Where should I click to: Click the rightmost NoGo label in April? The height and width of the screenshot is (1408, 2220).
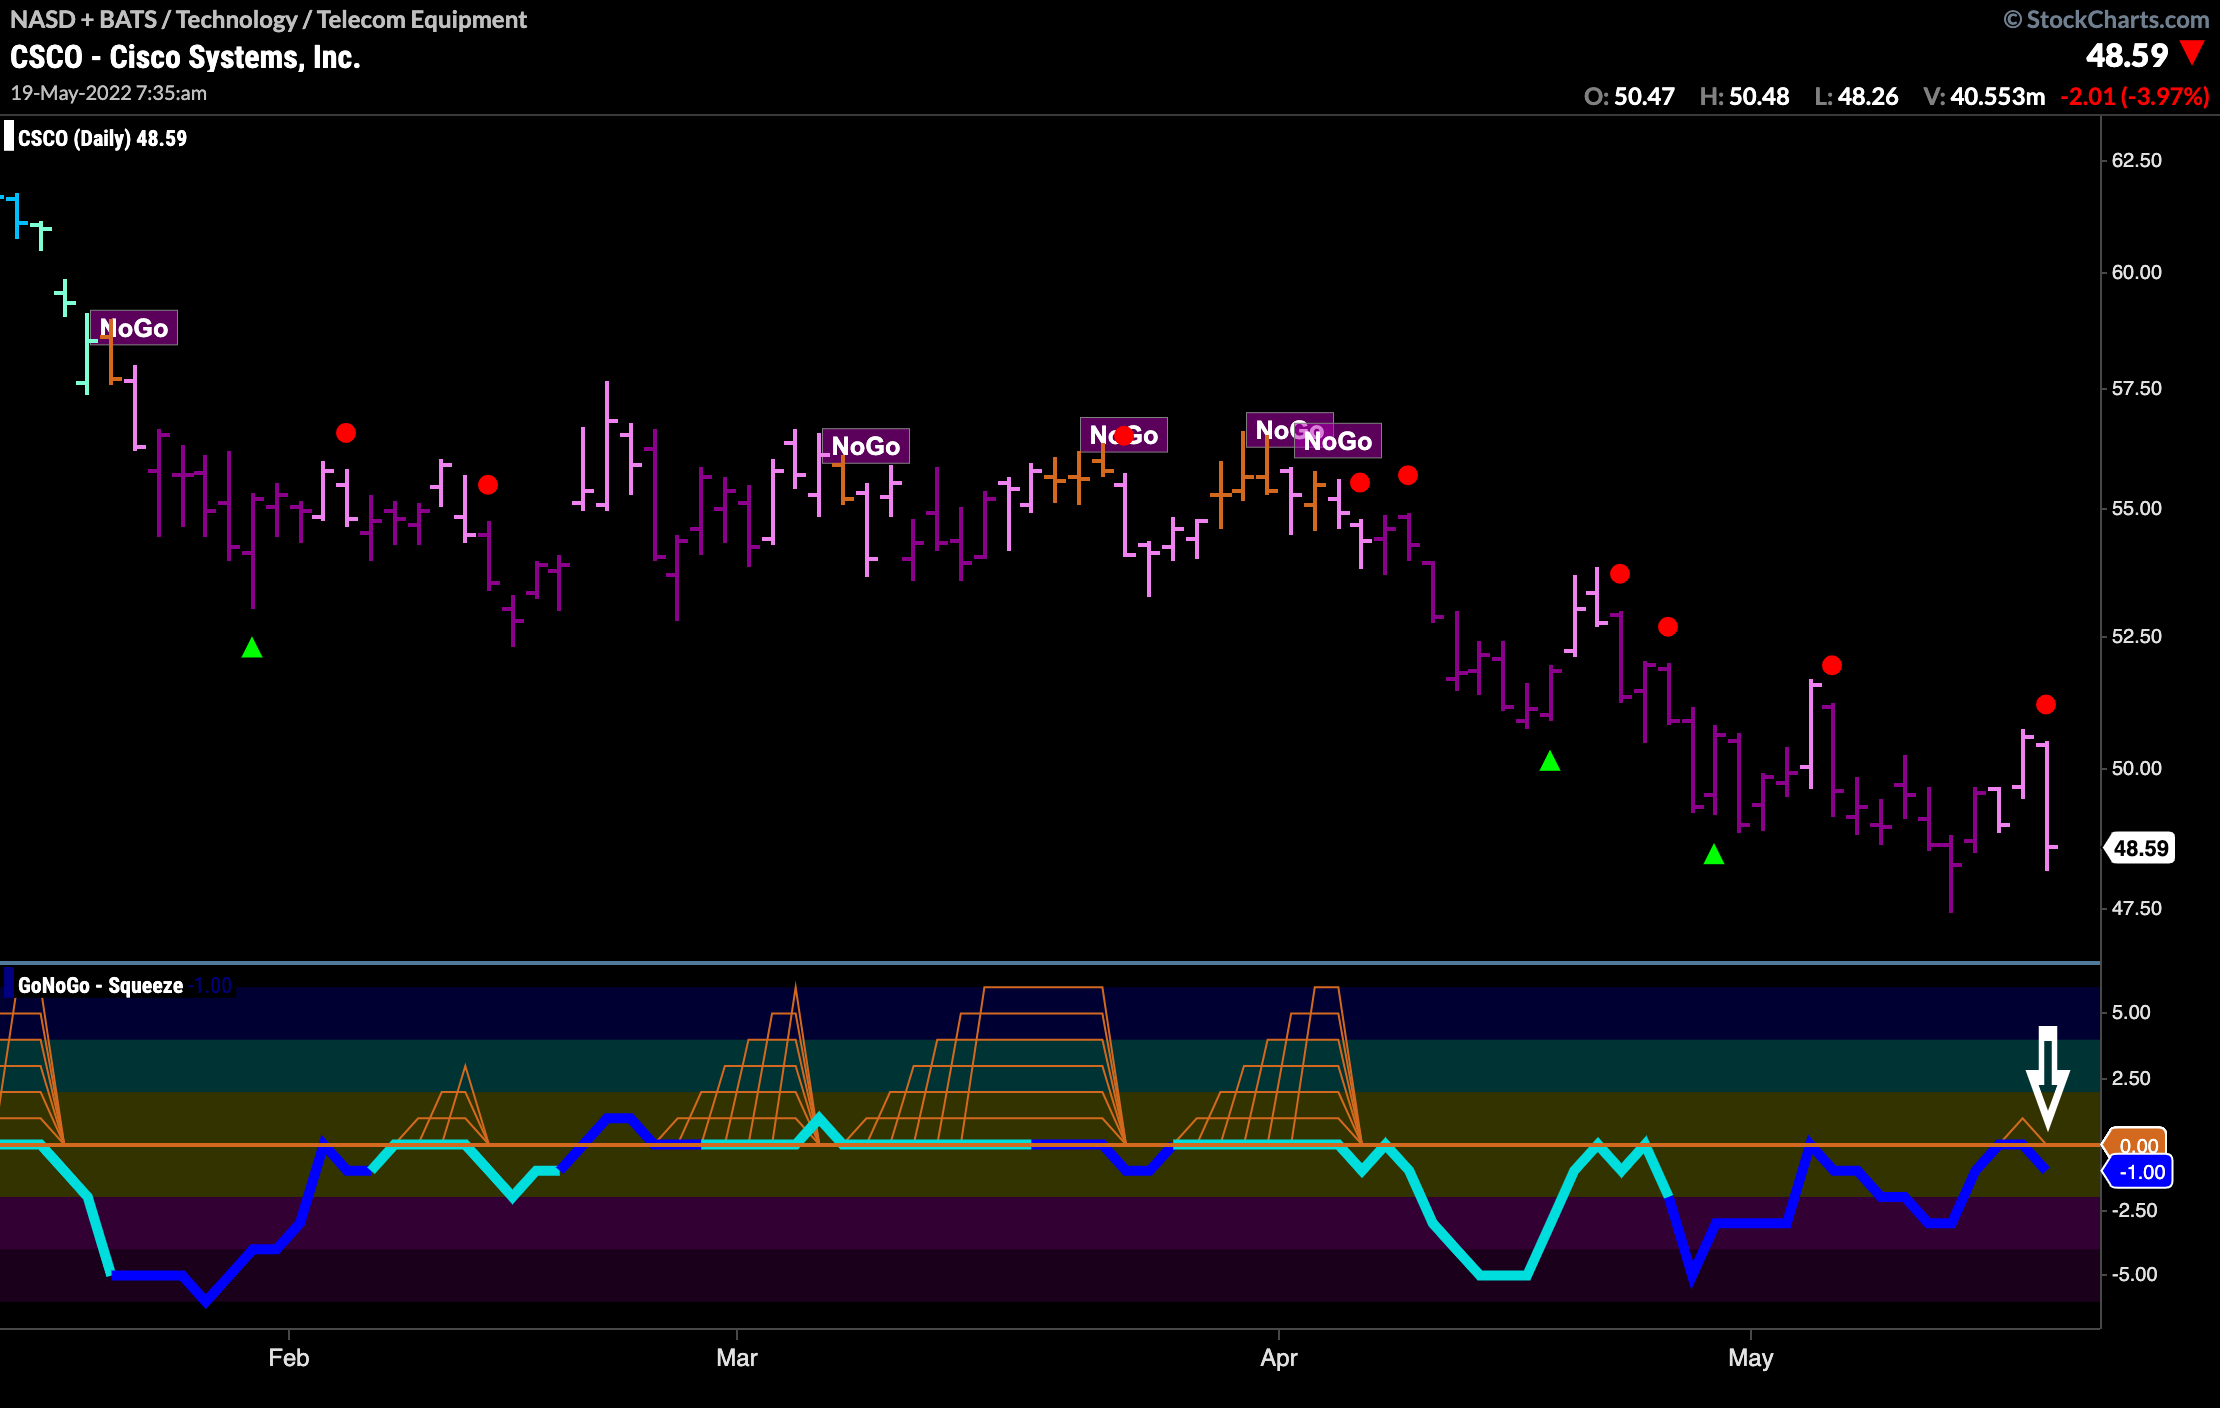[1338, 441]
